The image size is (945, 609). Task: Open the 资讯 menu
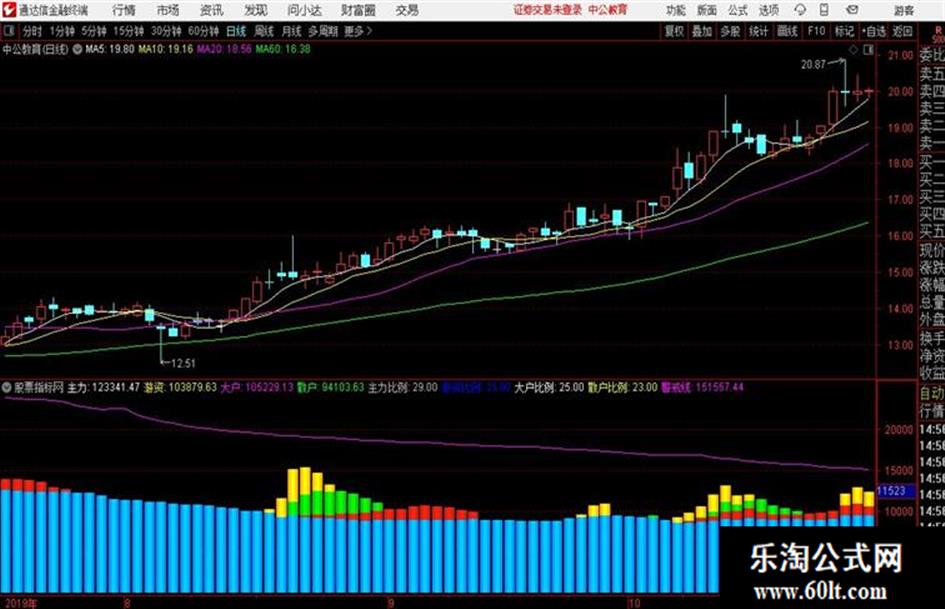pos(212,10)
